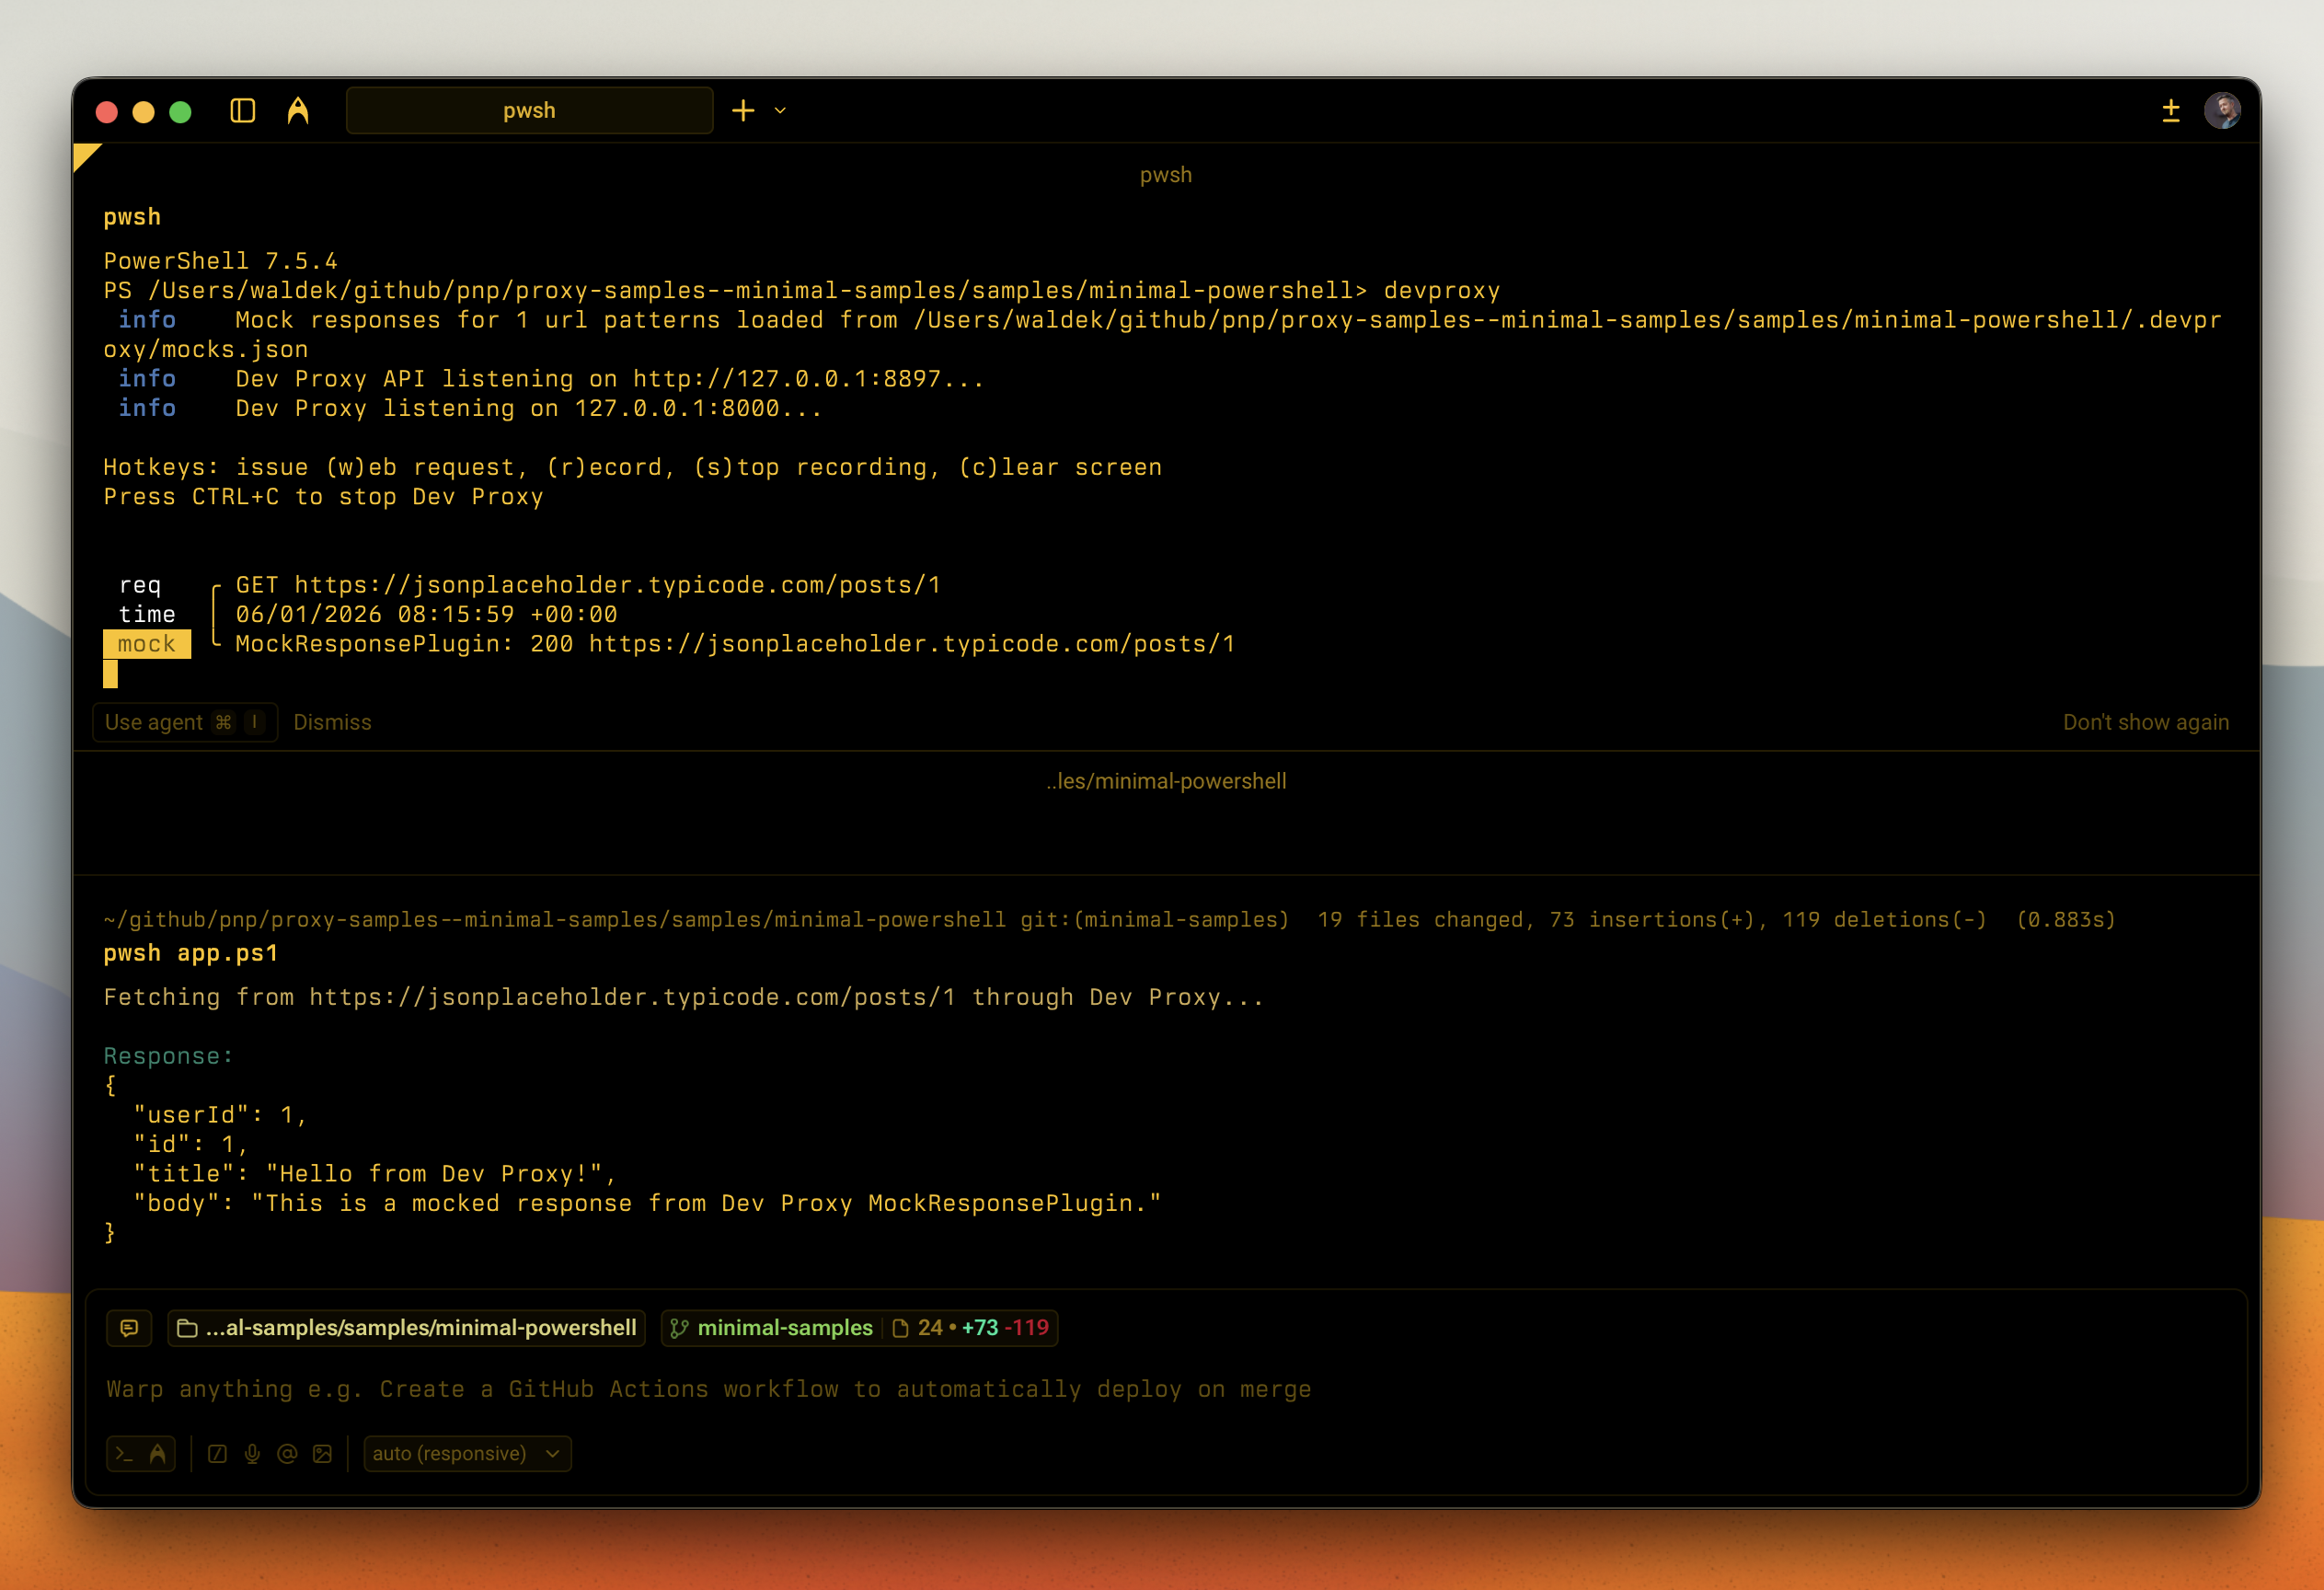The image size is (2324, 1590).
Task: Click the profile avatar in the top right
Action: tap(2222, 110)
